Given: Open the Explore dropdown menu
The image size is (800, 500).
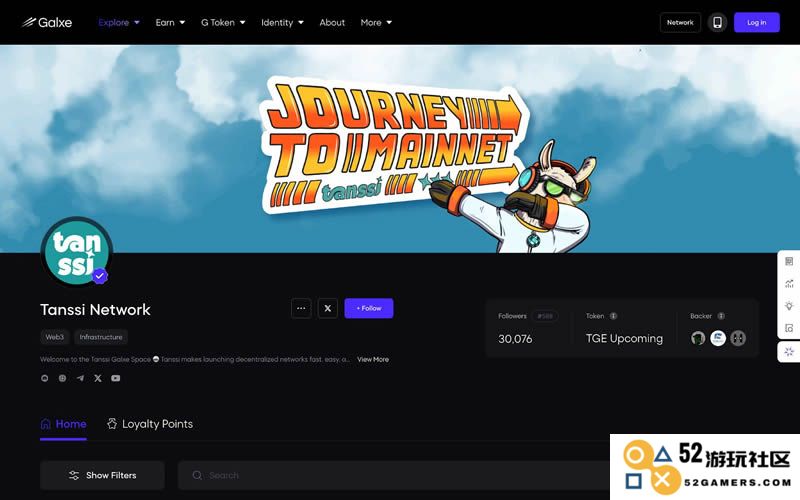Looking at the screenshot, I should pos(119,22).
